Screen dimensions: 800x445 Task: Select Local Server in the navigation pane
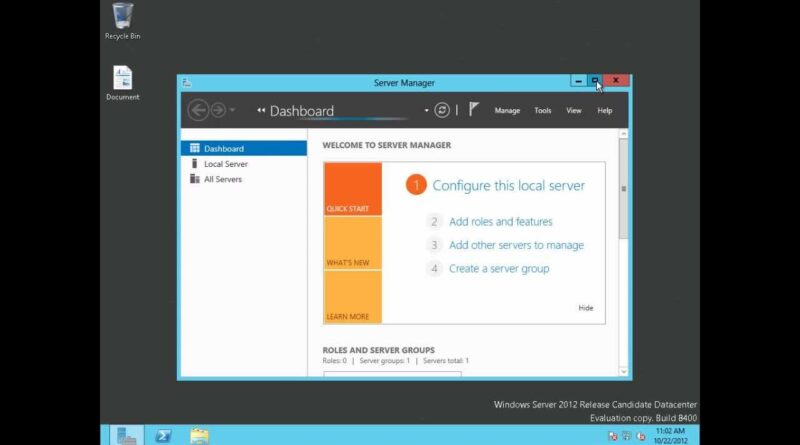tap(244, 164)
